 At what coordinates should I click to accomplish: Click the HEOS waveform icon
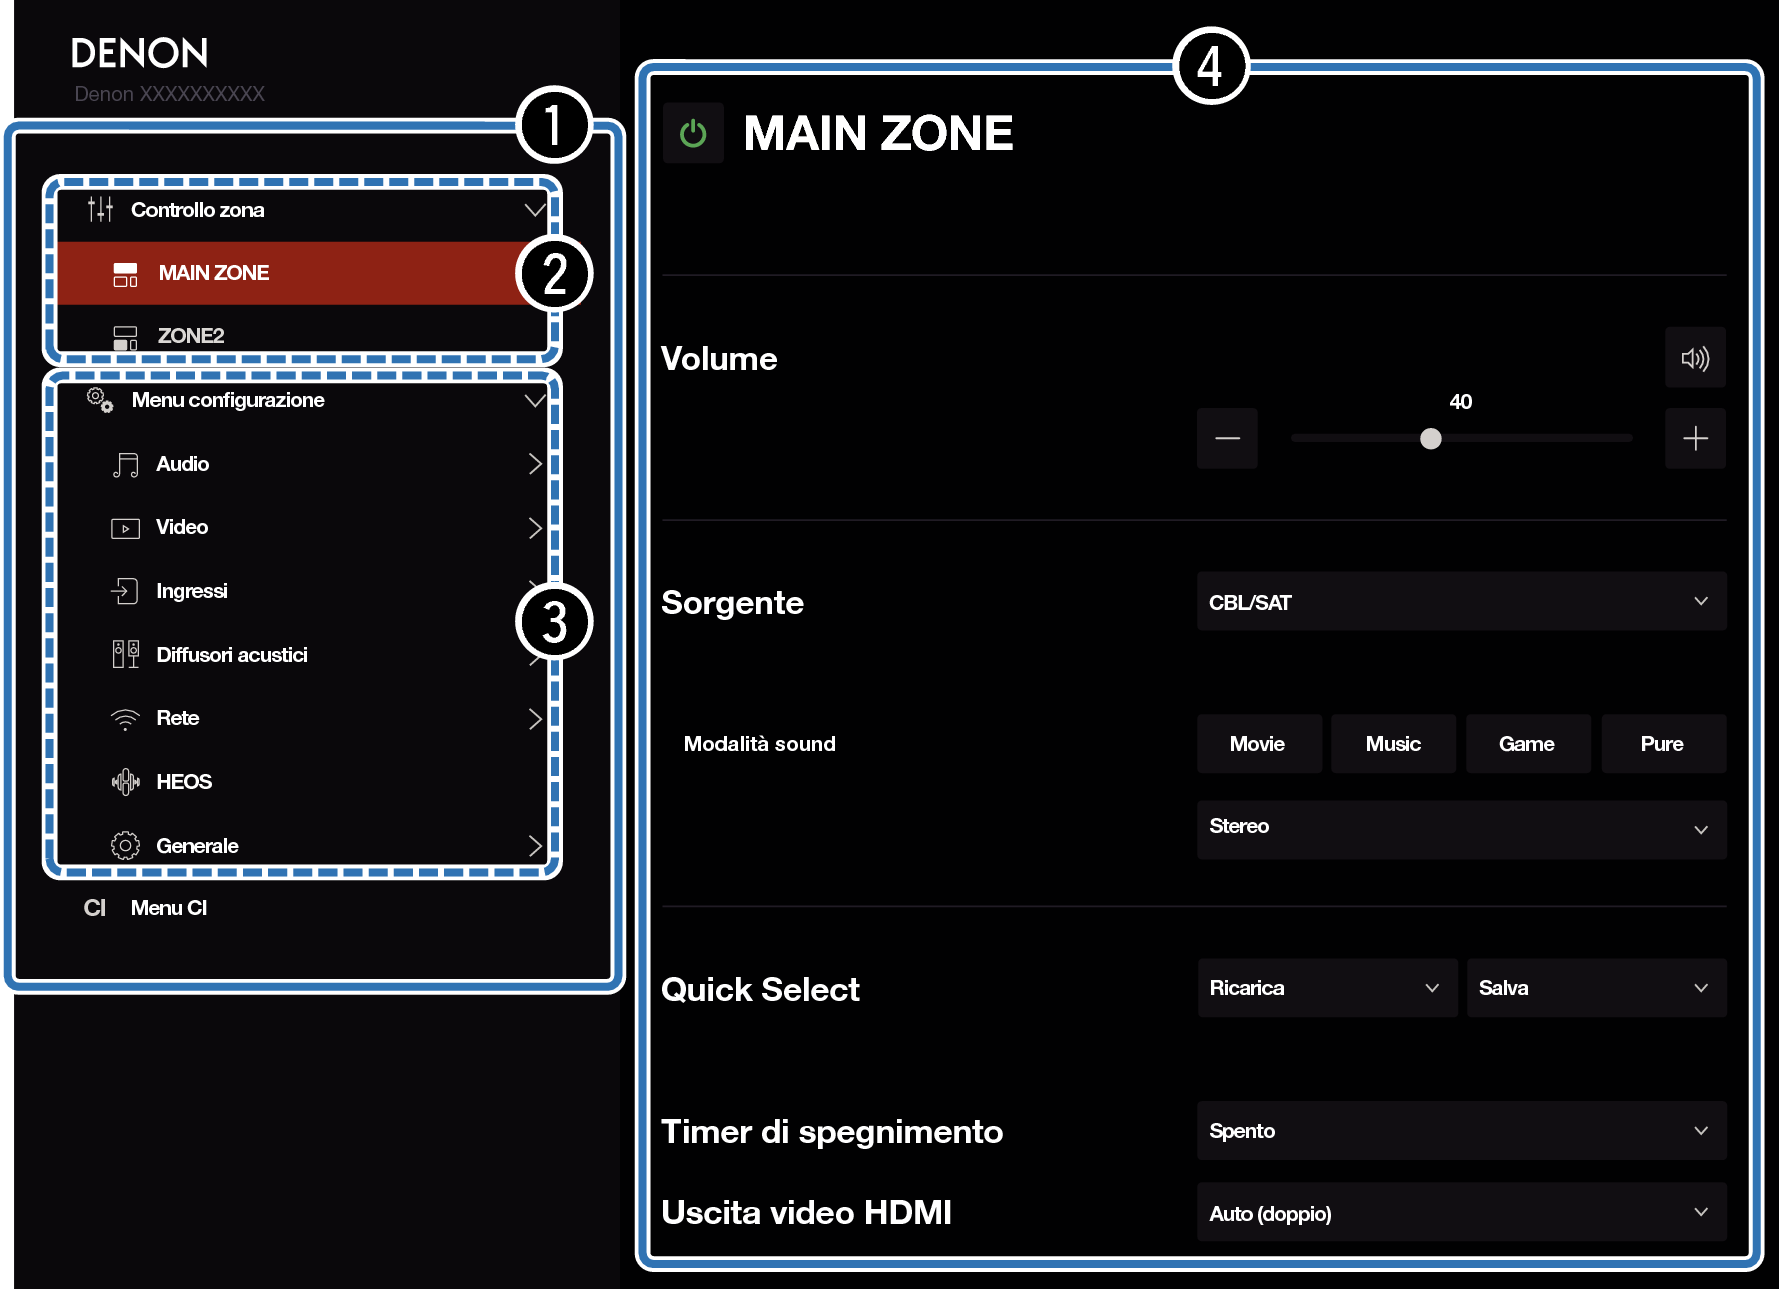pos(125,782)
